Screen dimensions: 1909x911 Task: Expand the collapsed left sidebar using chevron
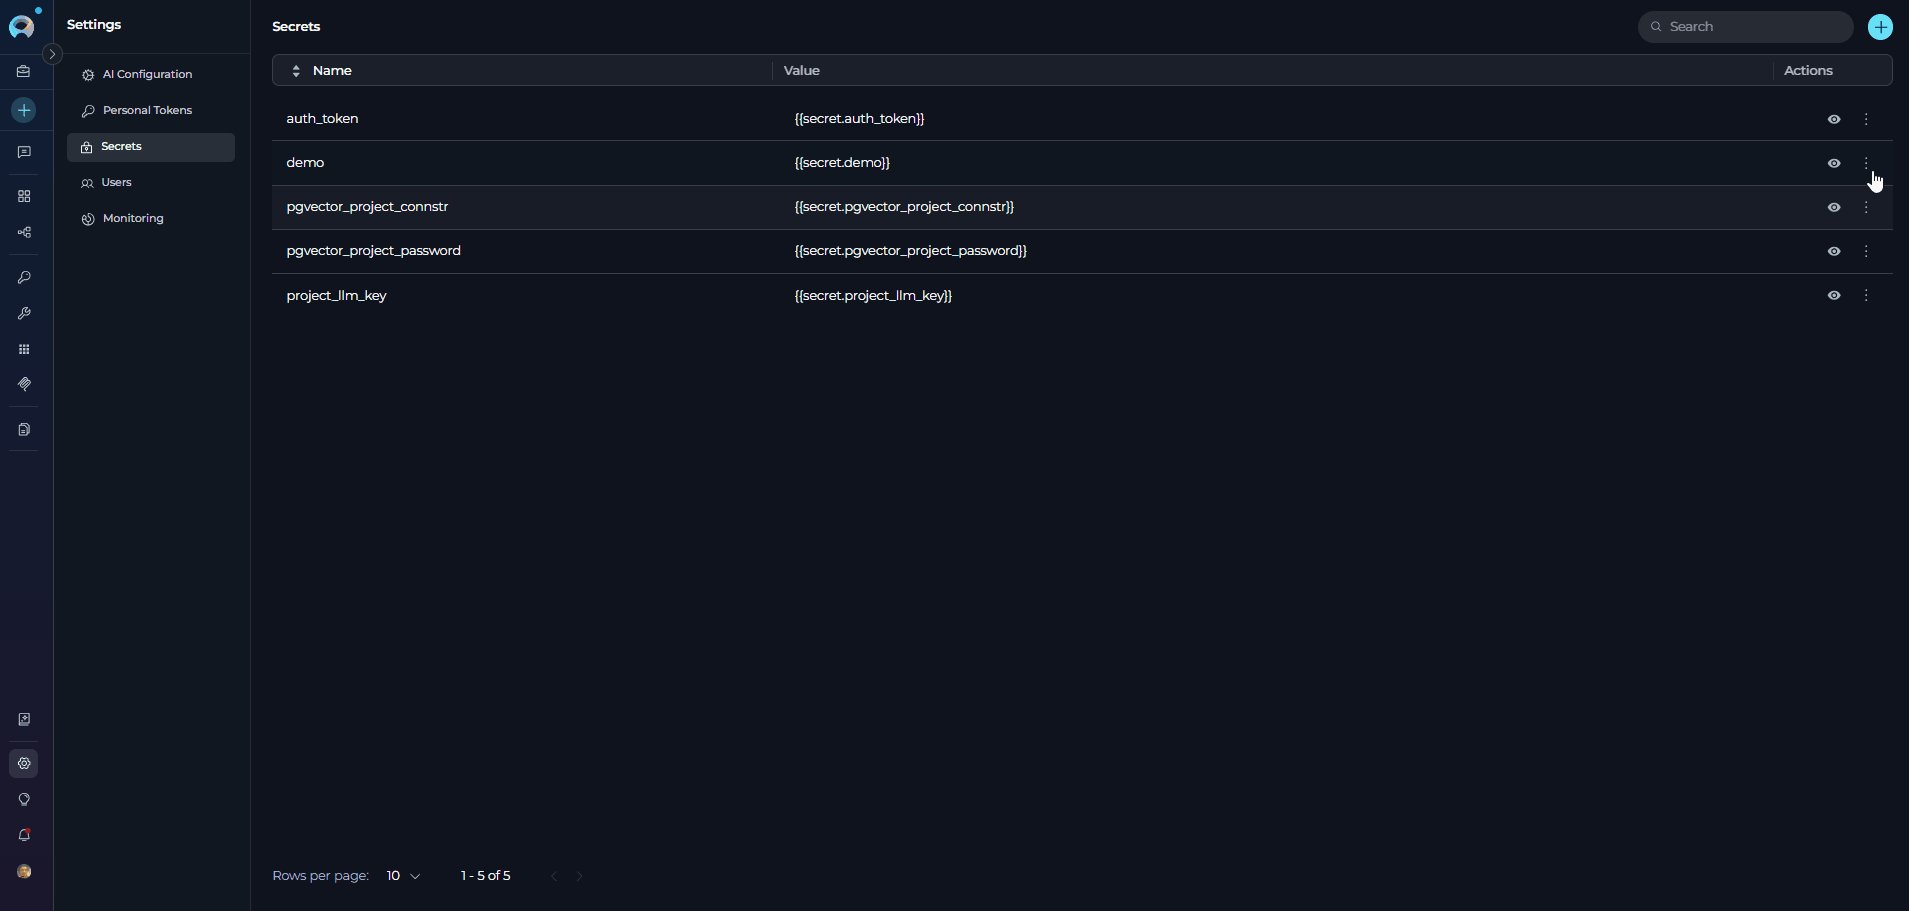click(52, 54)
